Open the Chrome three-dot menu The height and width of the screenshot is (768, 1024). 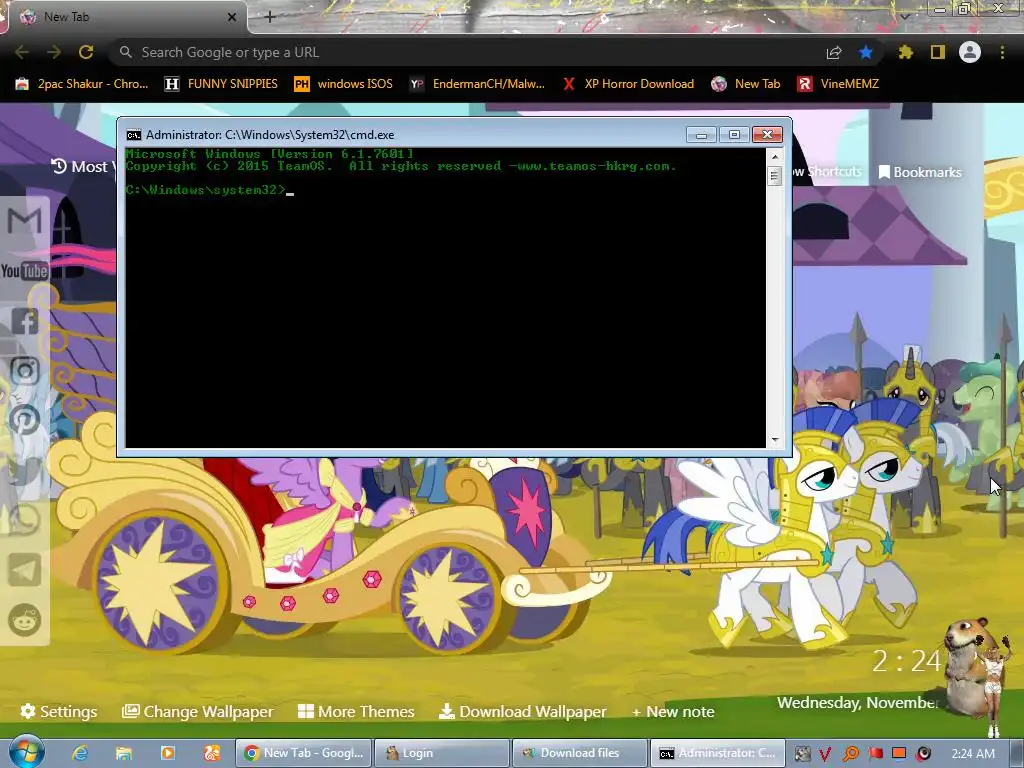(1002, 52)
